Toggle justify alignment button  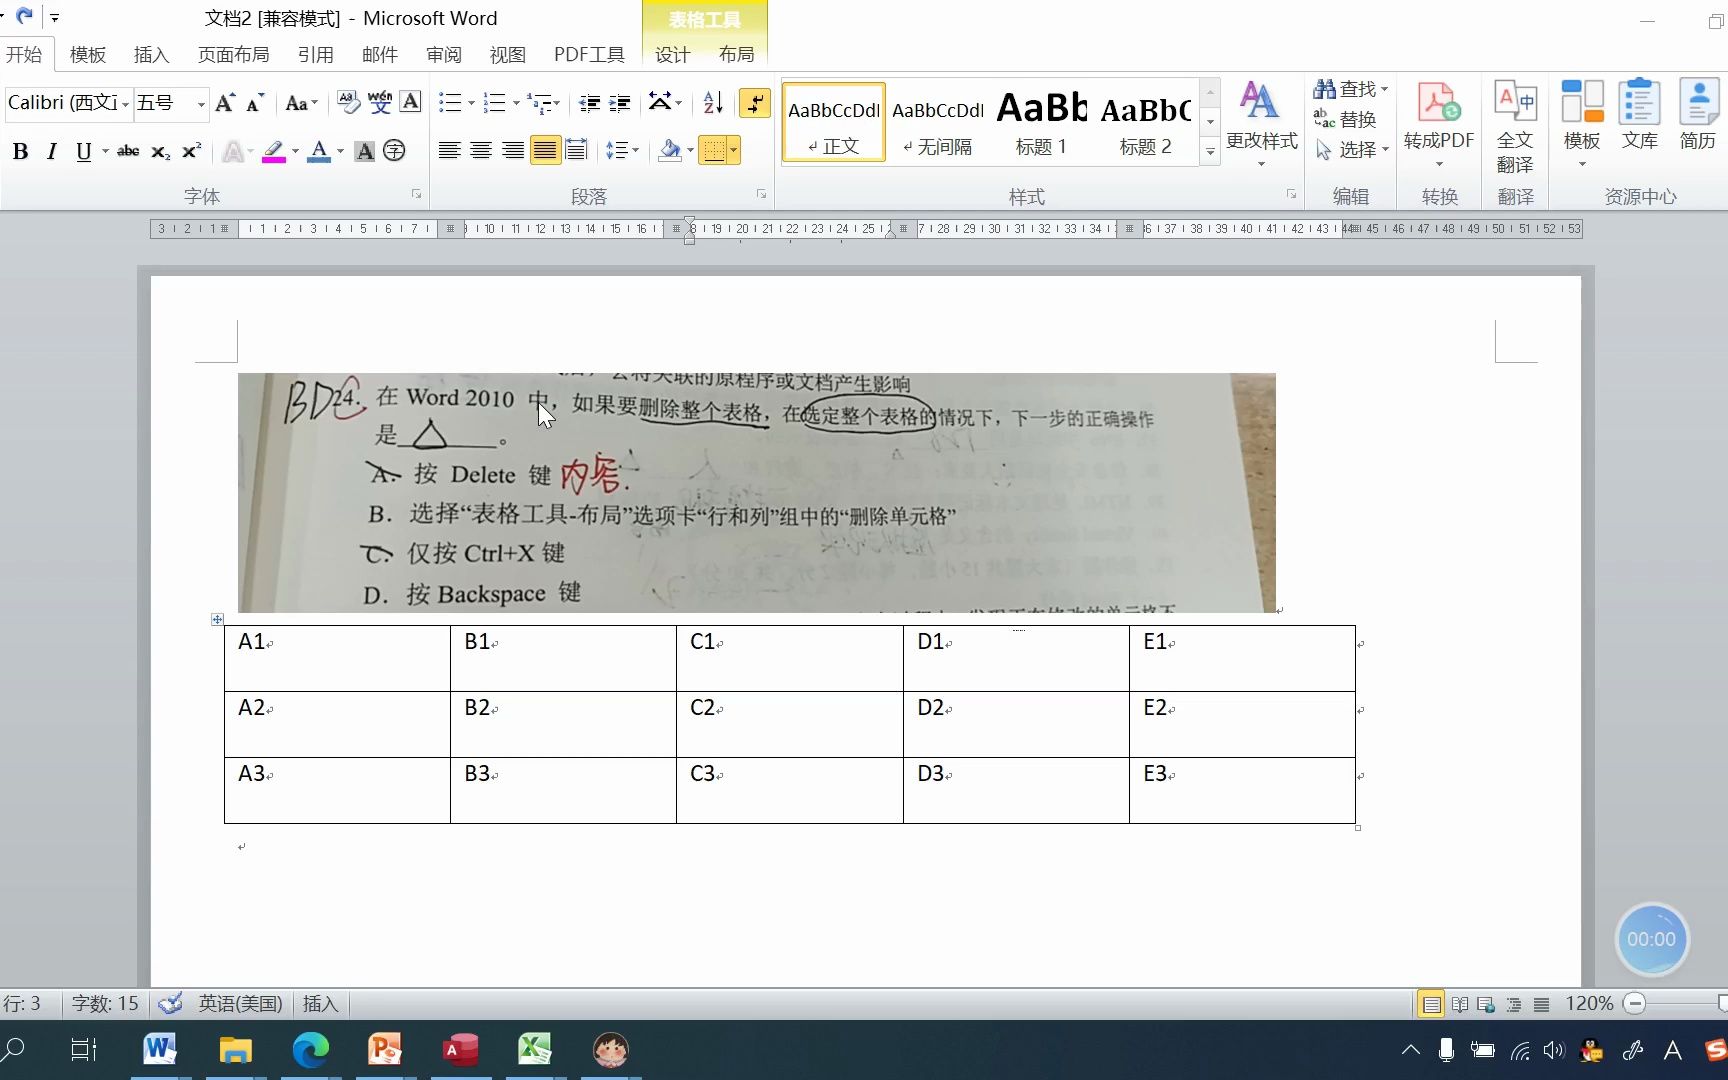545,151
